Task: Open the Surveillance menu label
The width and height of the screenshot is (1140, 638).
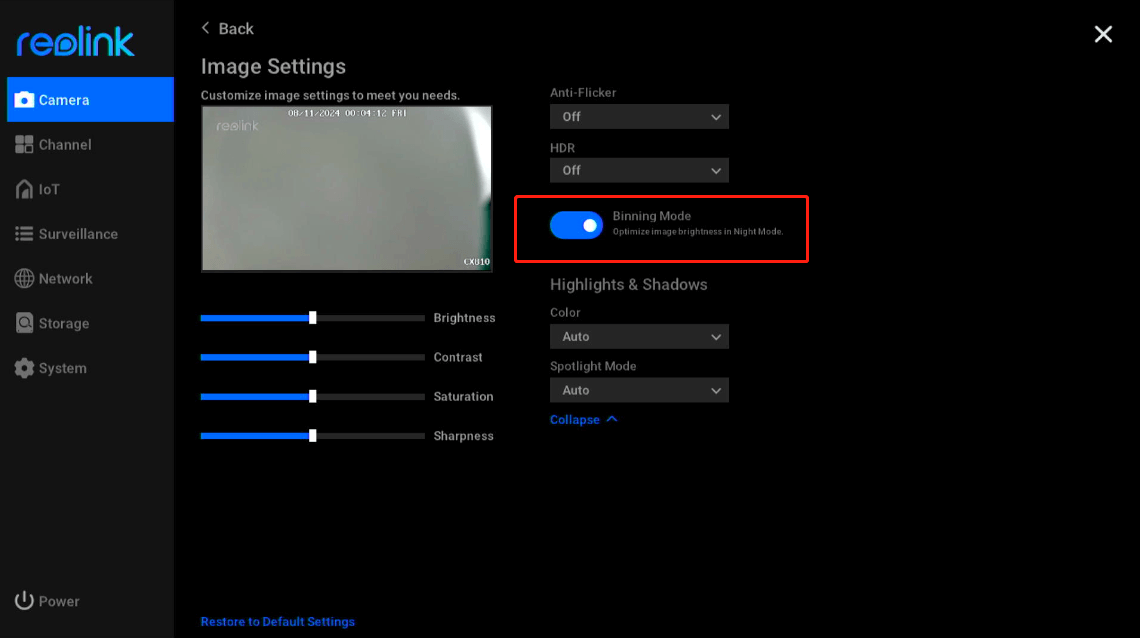Action: [78, 234]
